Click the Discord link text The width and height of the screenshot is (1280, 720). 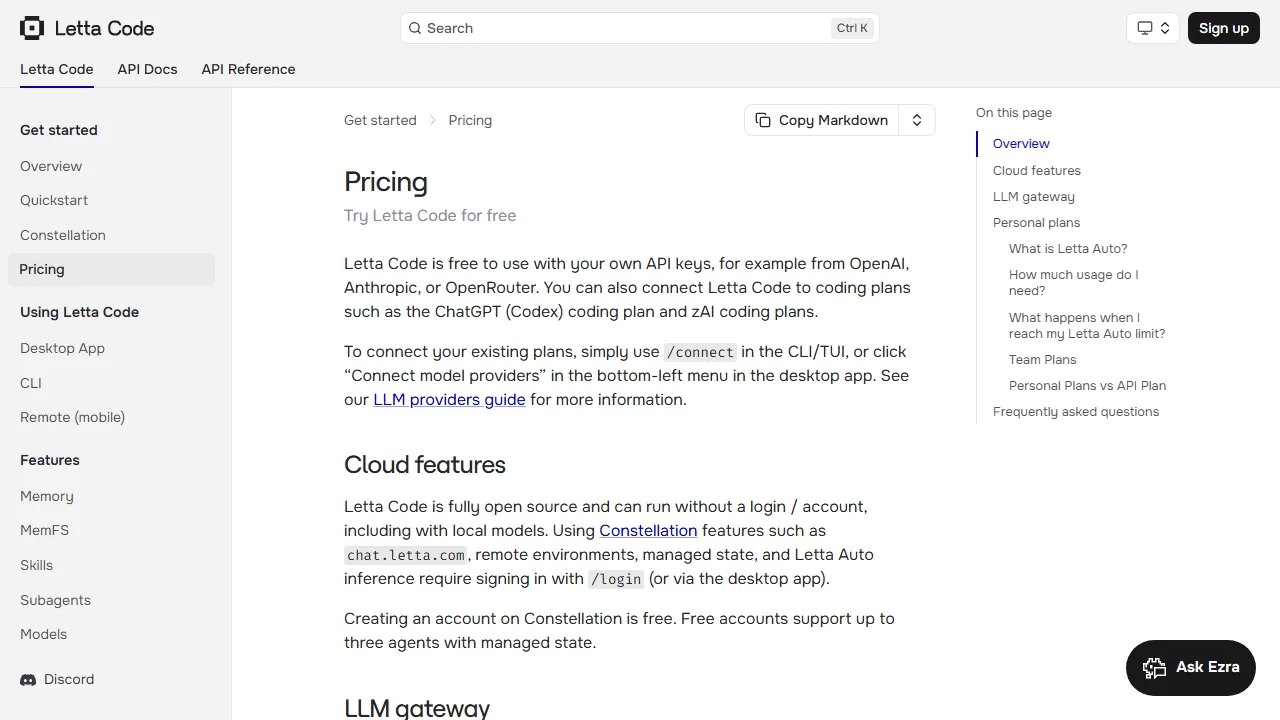[x=69, y=680]
